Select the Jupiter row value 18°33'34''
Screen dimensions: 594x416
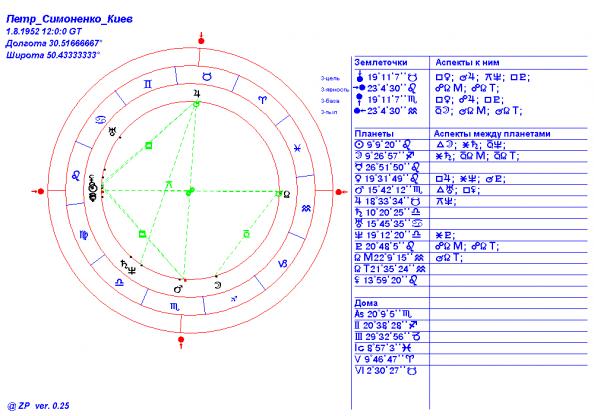click(x=387, y=201)
